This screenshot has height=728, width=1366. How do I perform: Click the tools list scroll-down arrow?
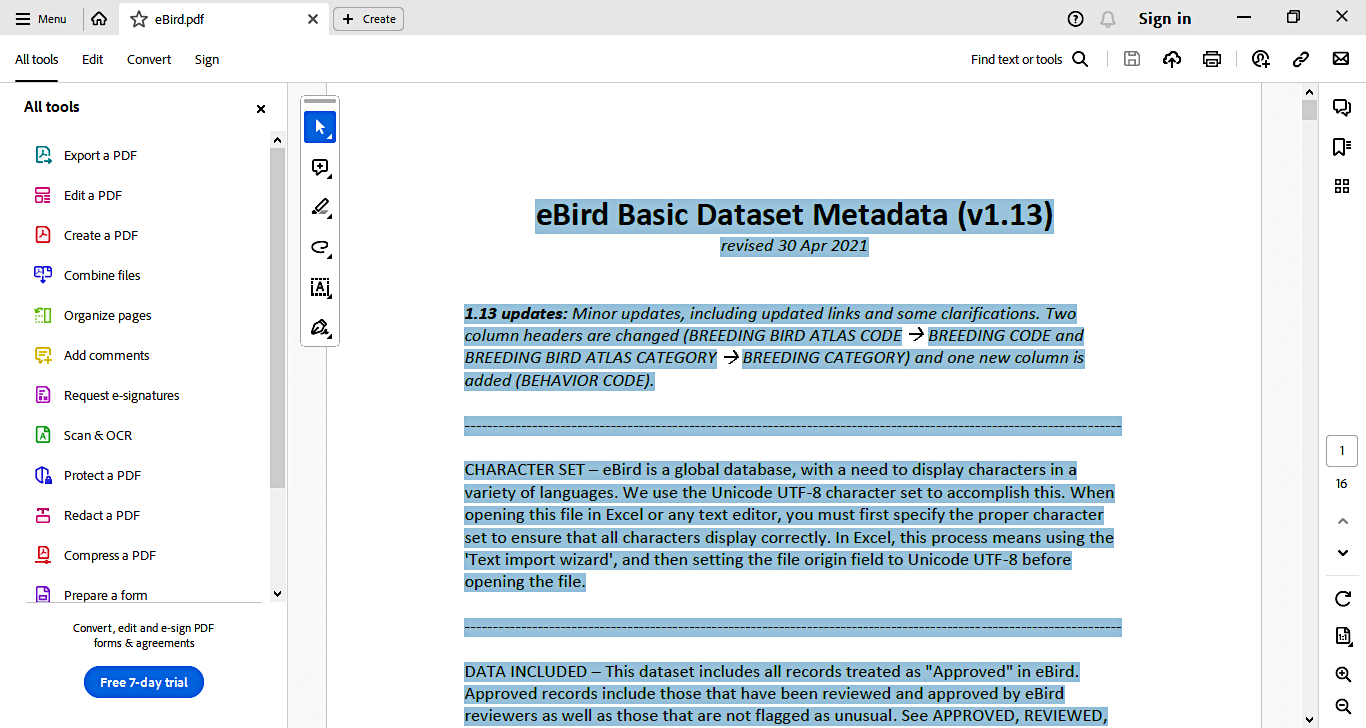point(278,593)
